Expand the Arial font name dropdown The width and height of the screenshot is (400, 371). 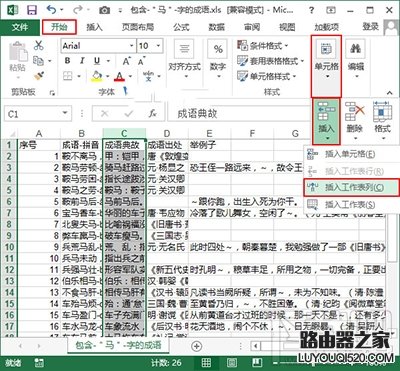click(x=132, y=46)
